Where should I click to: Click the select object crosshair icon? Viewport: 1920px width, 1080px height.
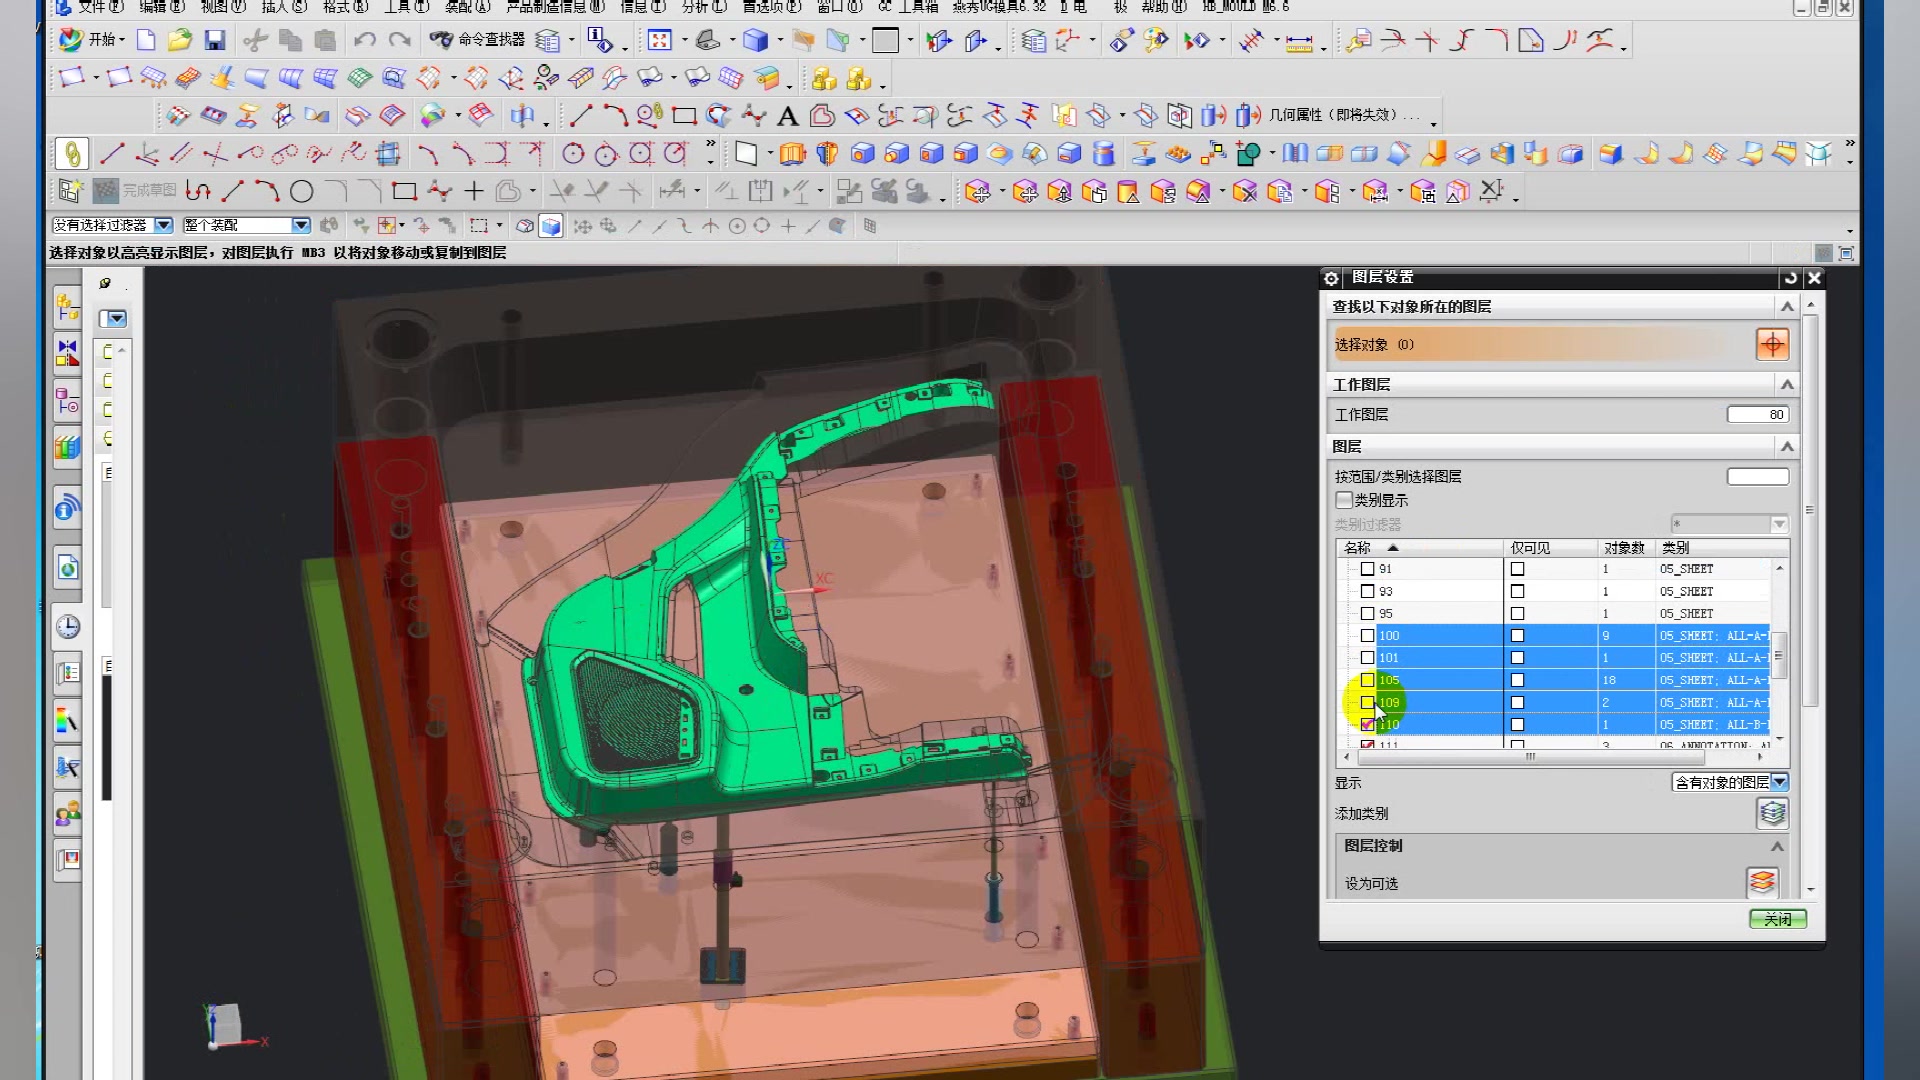click(x=1772, y=345)
